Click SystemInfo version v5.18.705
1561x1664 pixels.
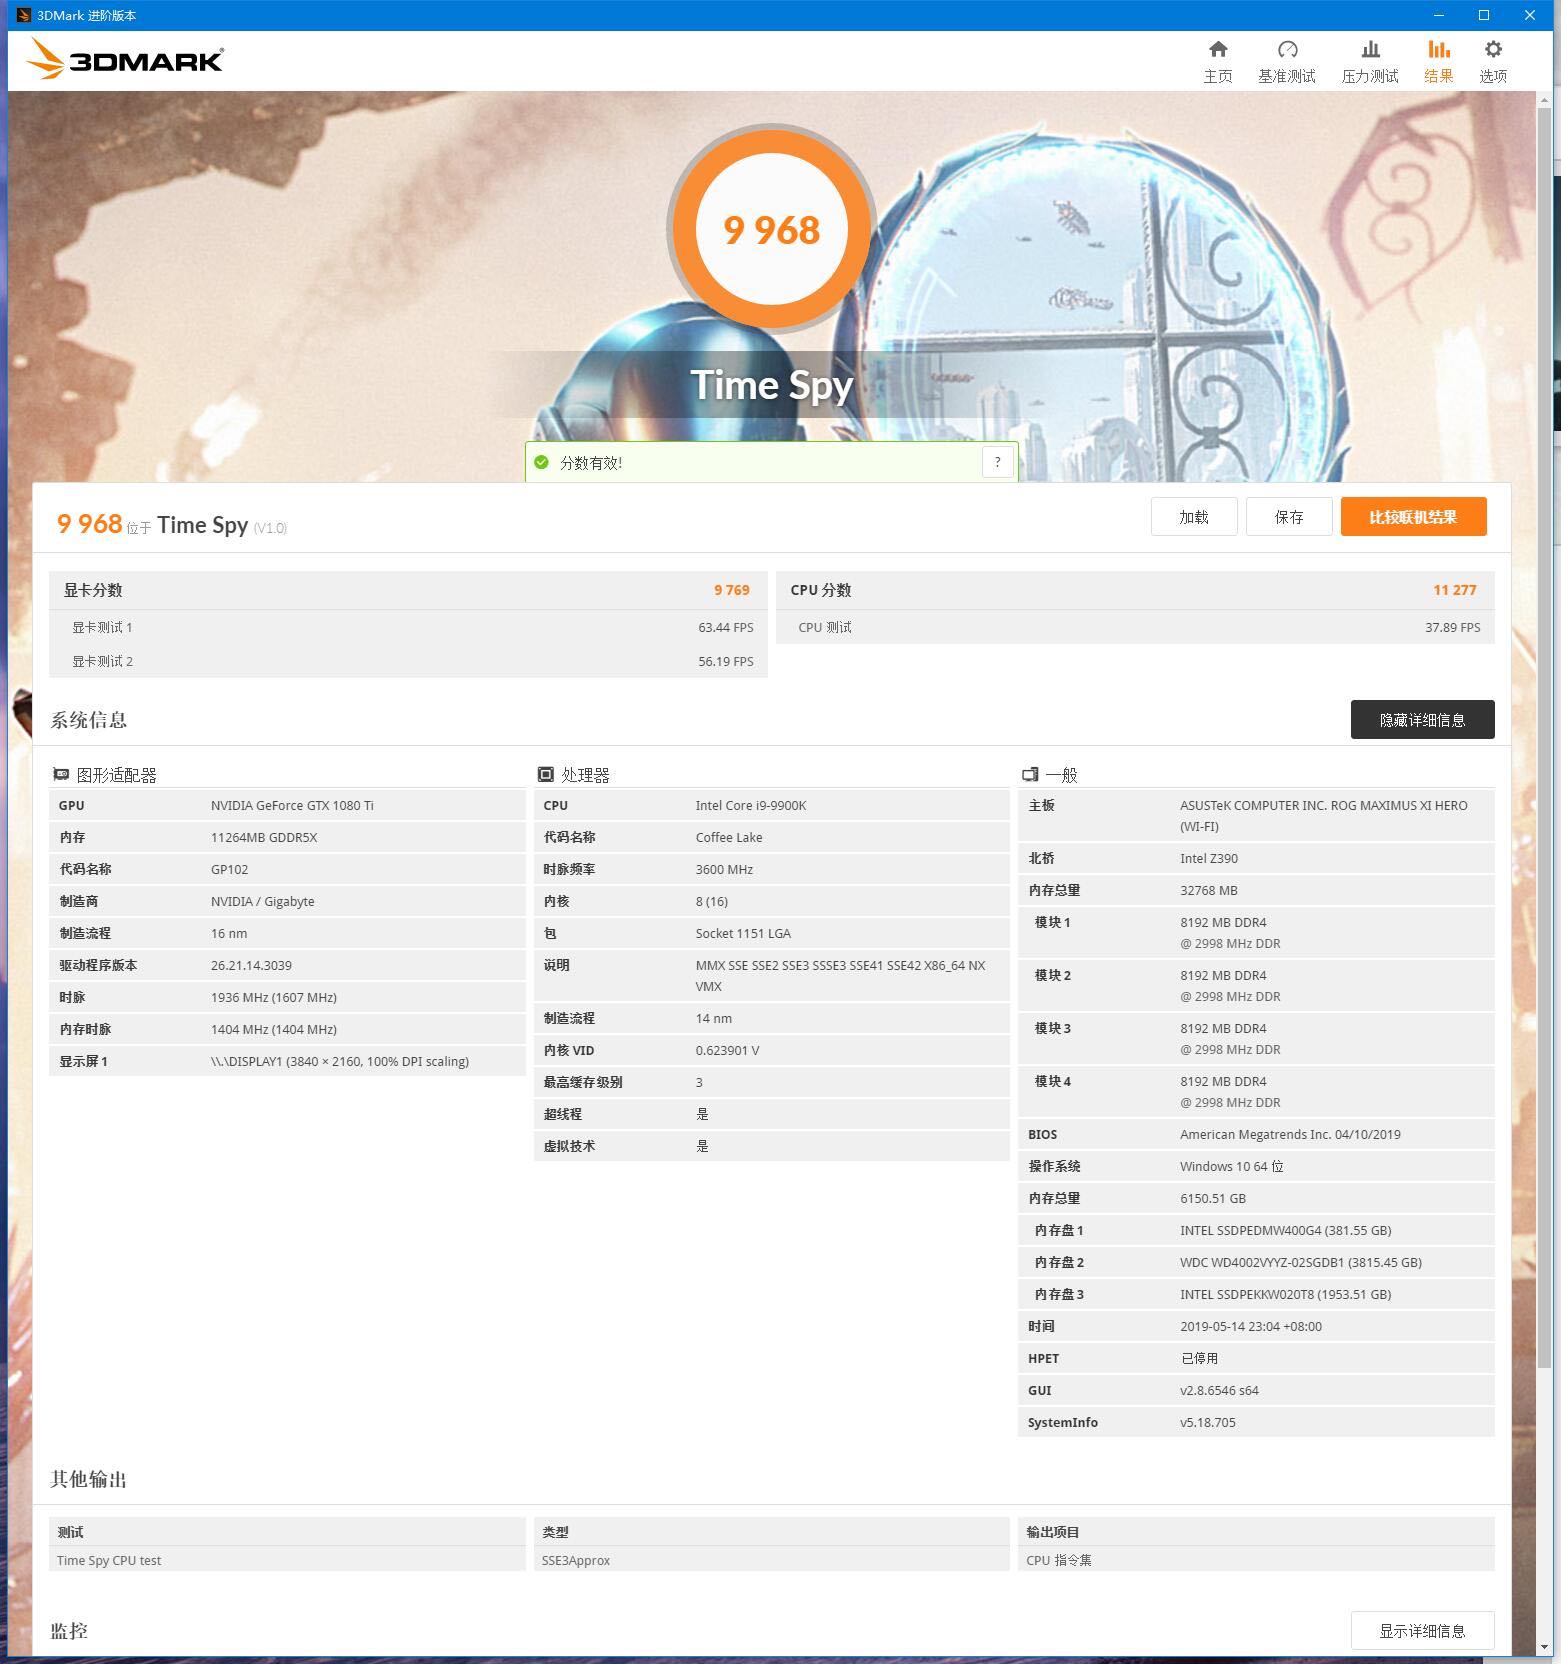pos(1207,1422)
